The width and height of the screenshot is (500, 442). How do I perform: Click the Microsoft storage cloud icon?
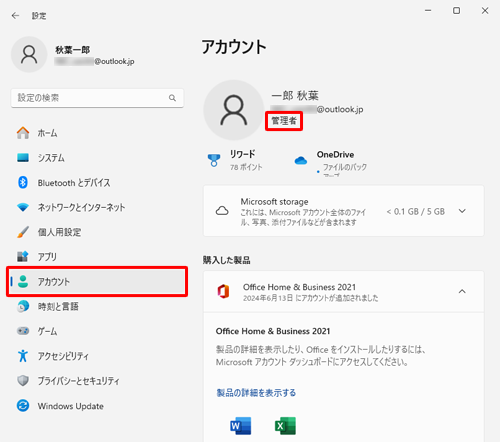coord(222,211)
